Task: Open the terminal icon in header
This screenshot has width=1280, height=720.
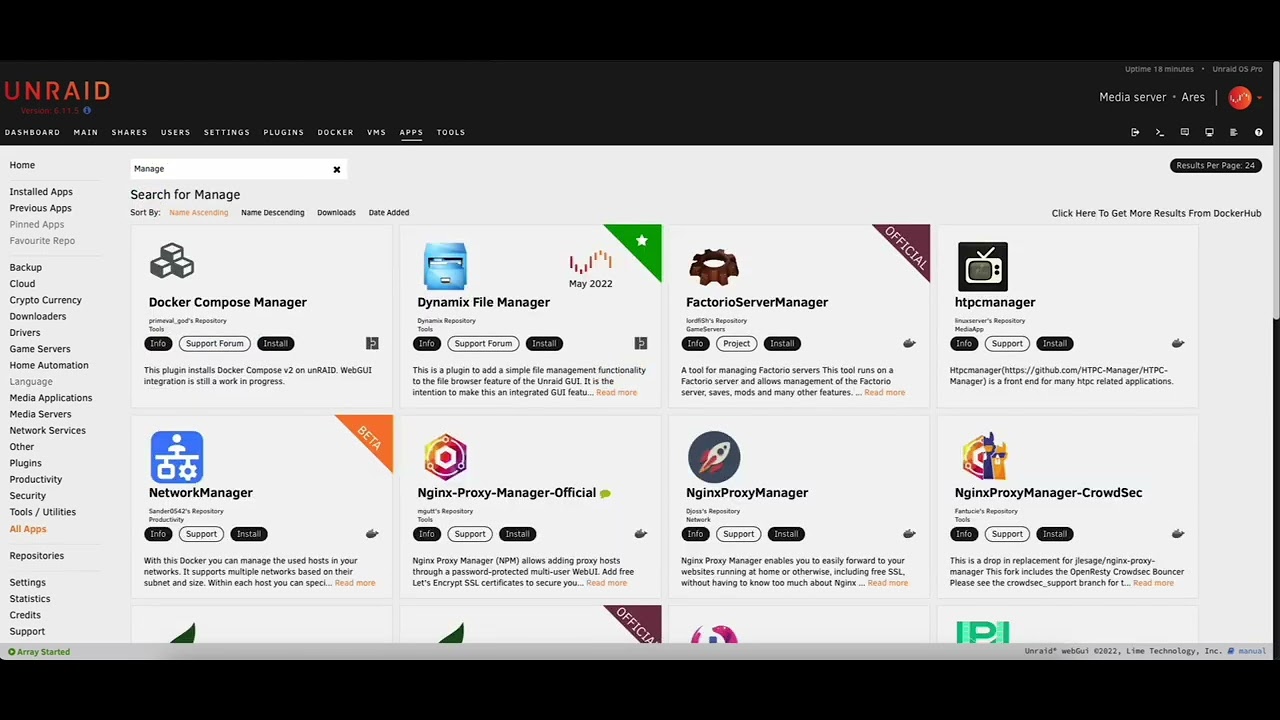Action: [x=1160, y=132]
